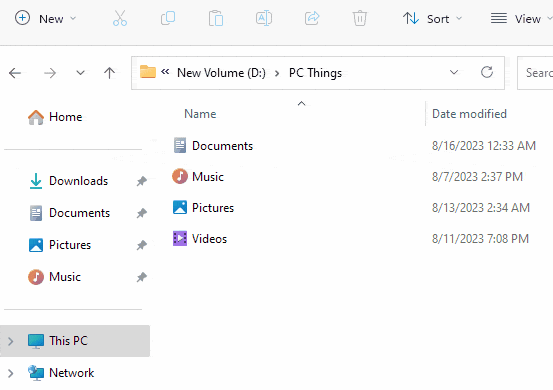Open the New item menu
553x390 pixels.
45,18
